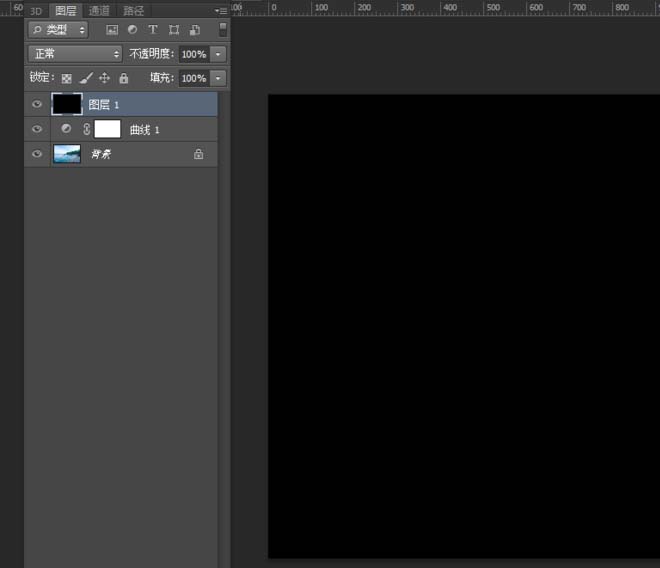Viewport: 660px width, 568px height.
Task: Click the 填充 100% value field
Action: tap(194, 78)
